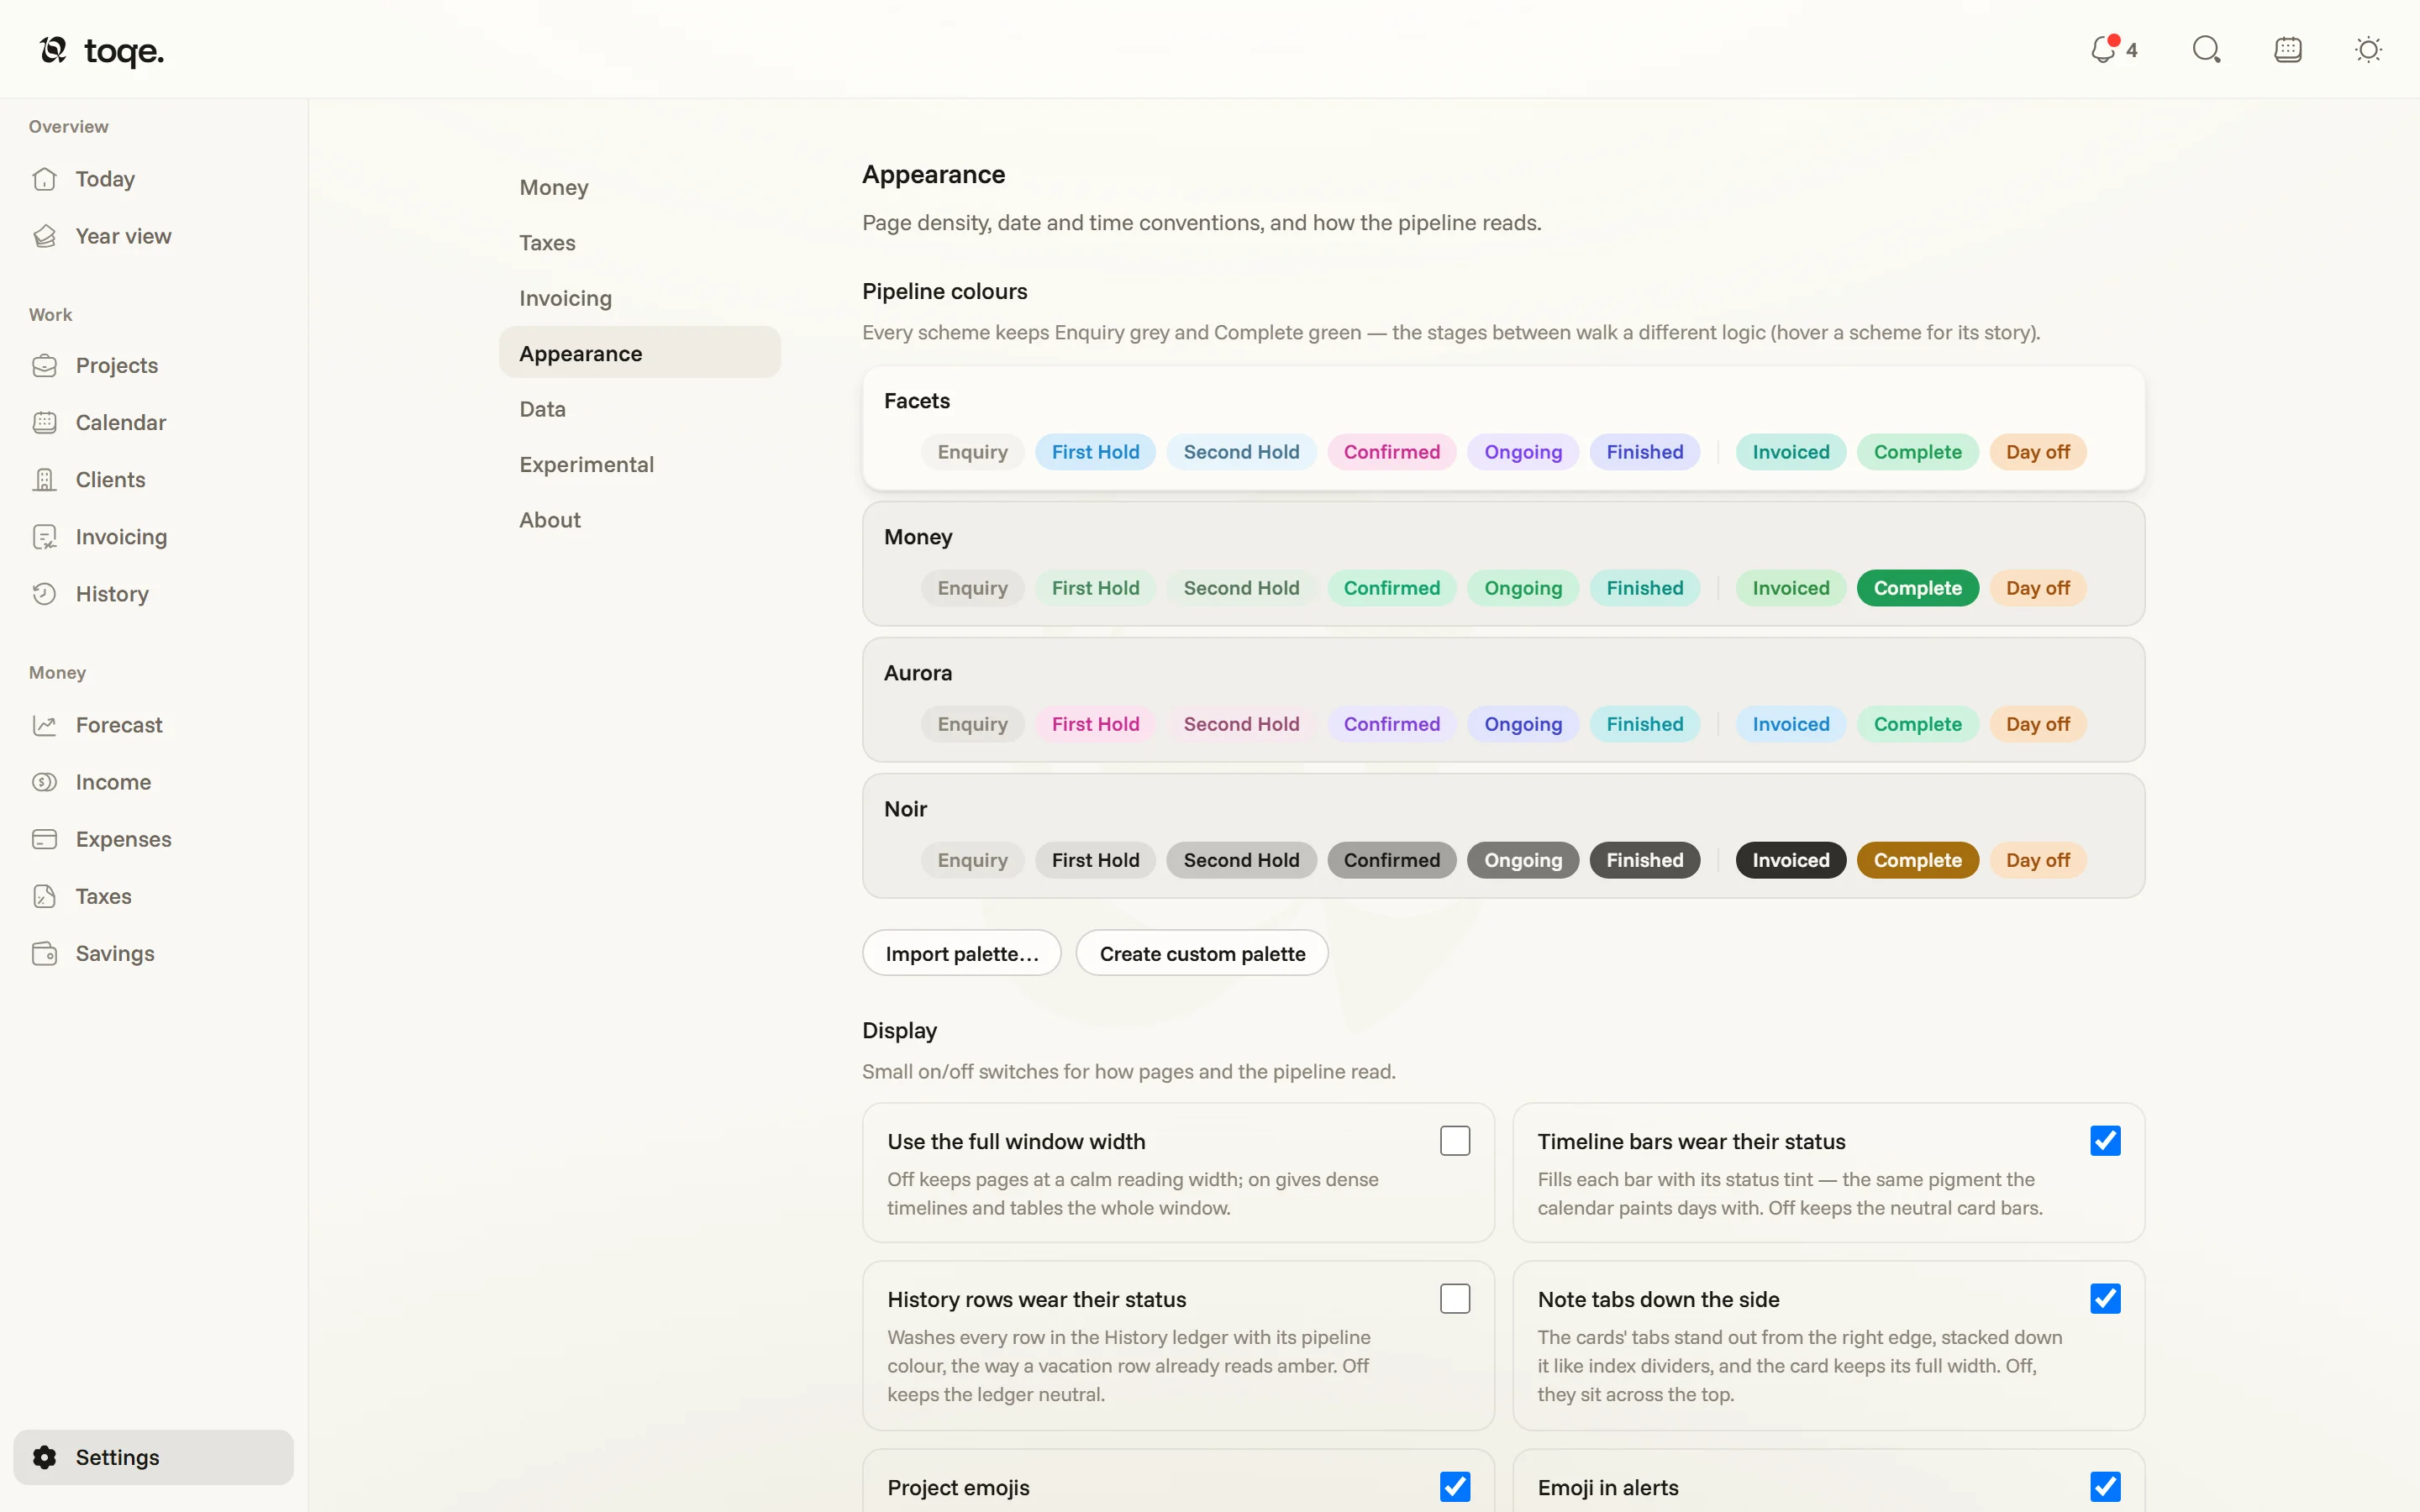This screenshot has width=2420, height=1512.
Task: Click the Ongoing chip in the Aurora row
Action: coord(1522,724)
